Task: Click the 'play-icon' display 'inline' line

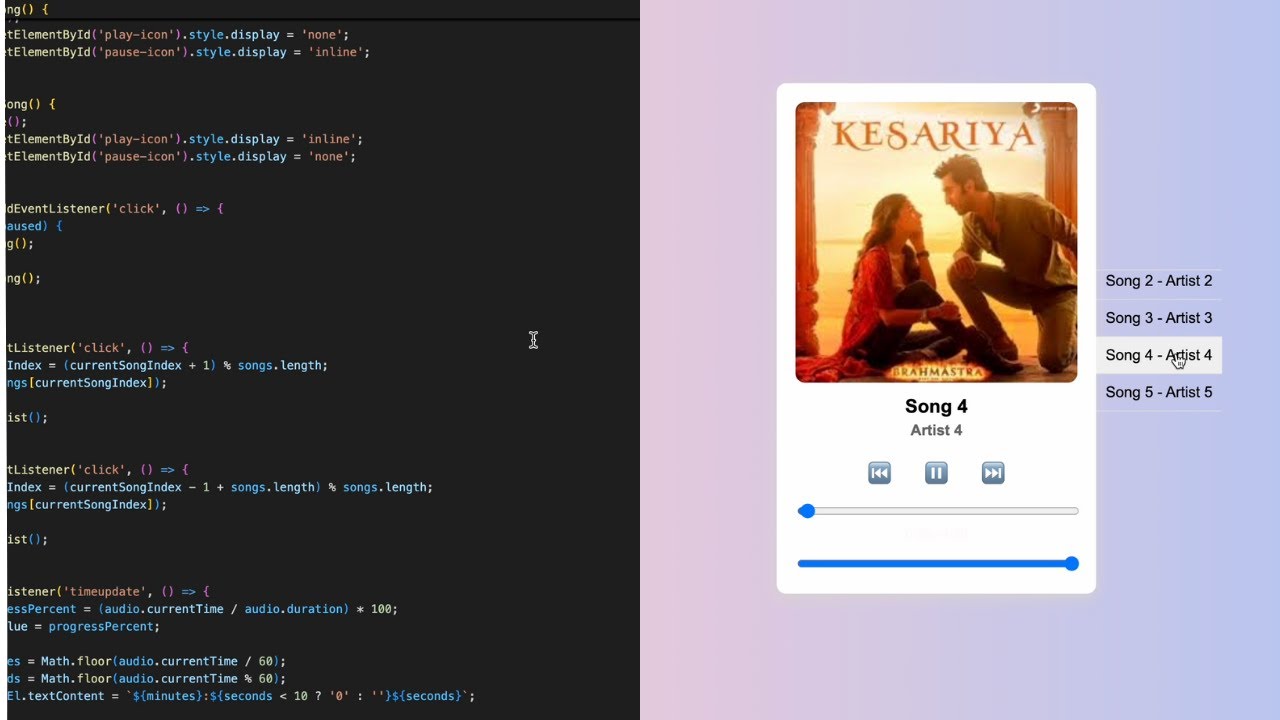Action: (x=184, y=139)
